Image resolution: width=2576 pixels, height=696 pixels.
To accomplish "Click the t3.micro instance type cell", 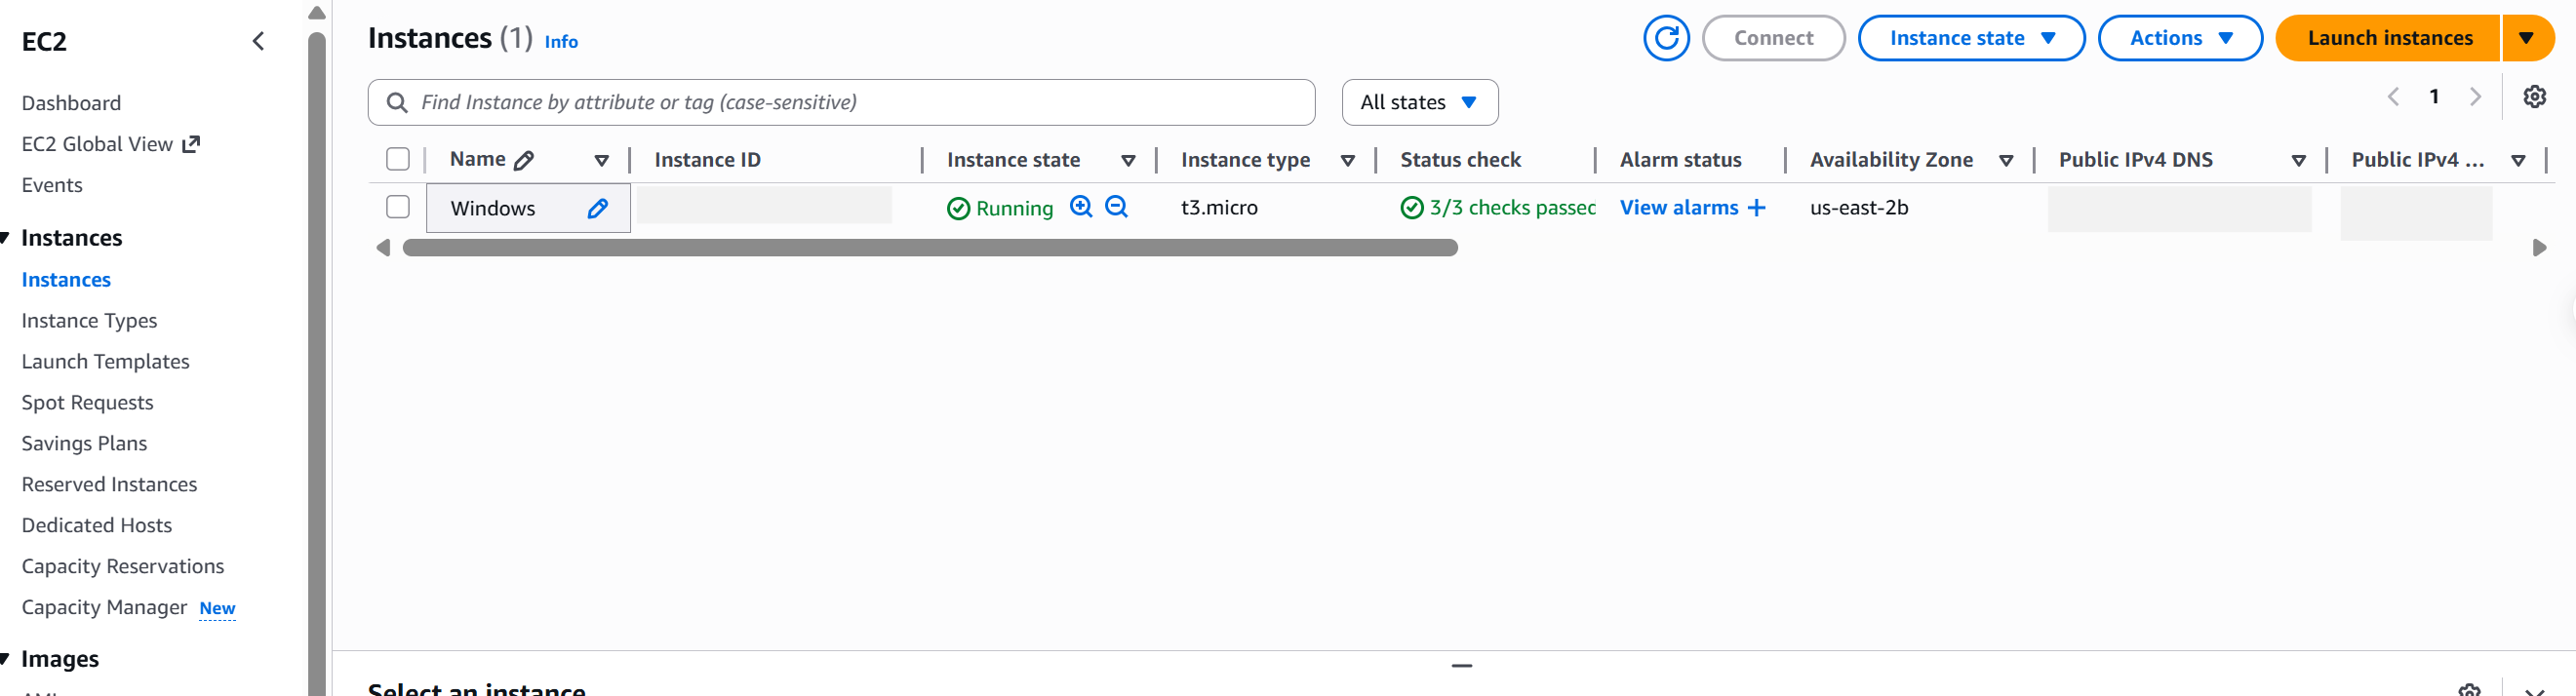I will click(1219, 208).
